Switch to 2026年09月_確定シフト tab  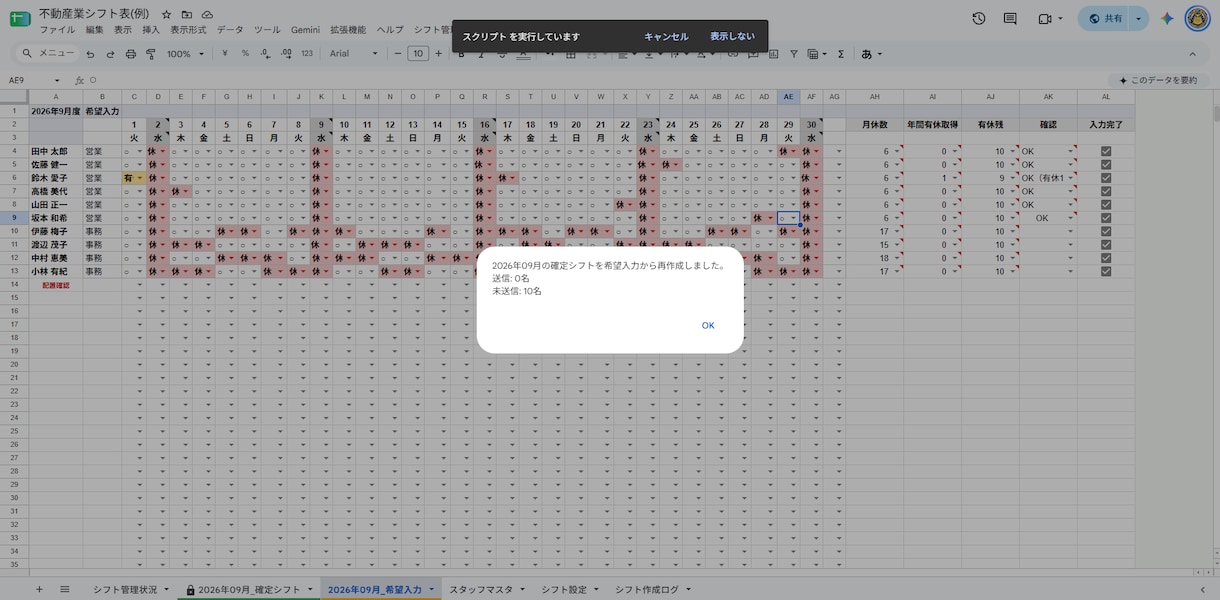click(x=250, y=590)
